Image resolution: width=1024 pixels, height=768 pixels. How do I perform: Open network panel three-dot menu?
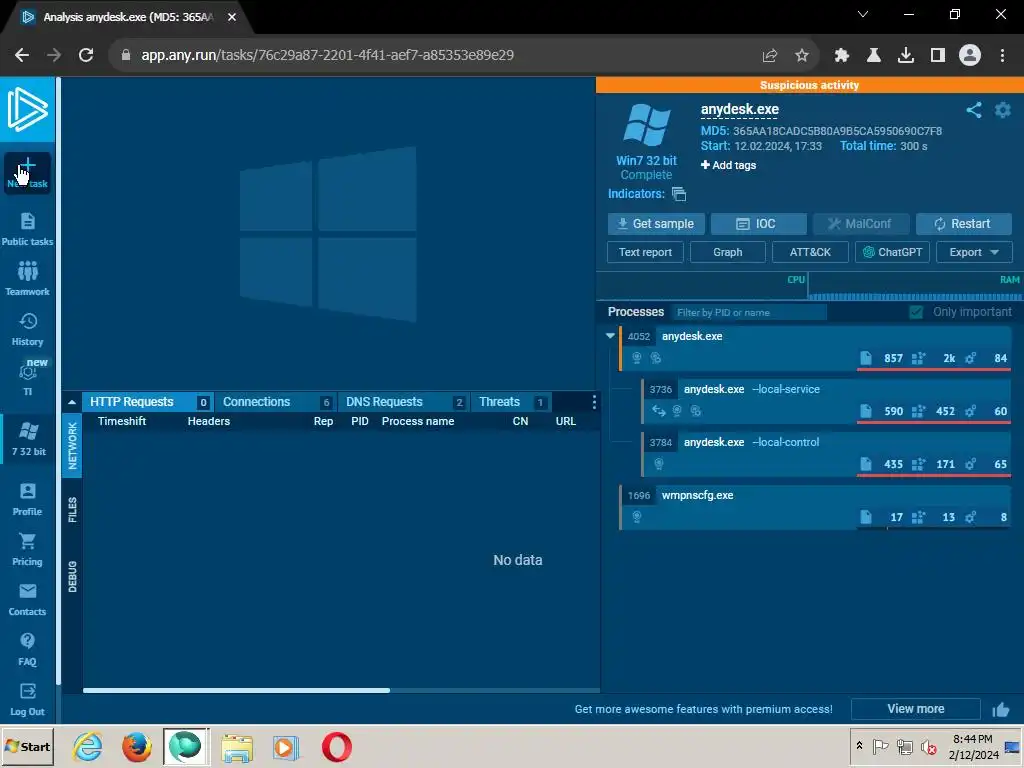(594, 402)
